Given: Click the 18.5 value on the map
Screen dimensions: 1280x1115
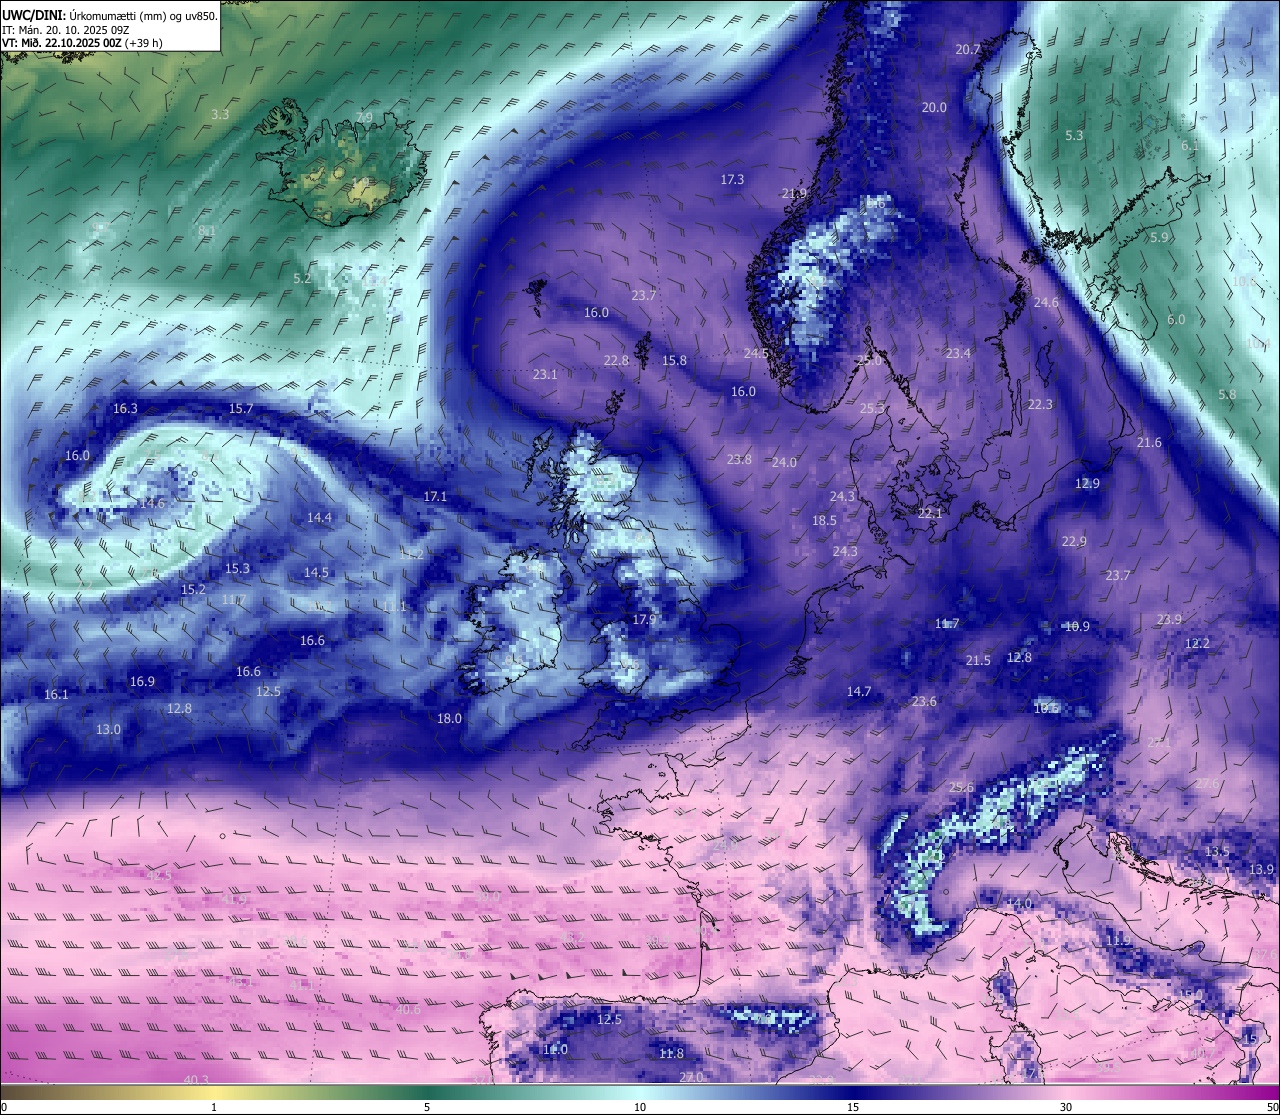Looking at the screenshot, I should [824, 520].
